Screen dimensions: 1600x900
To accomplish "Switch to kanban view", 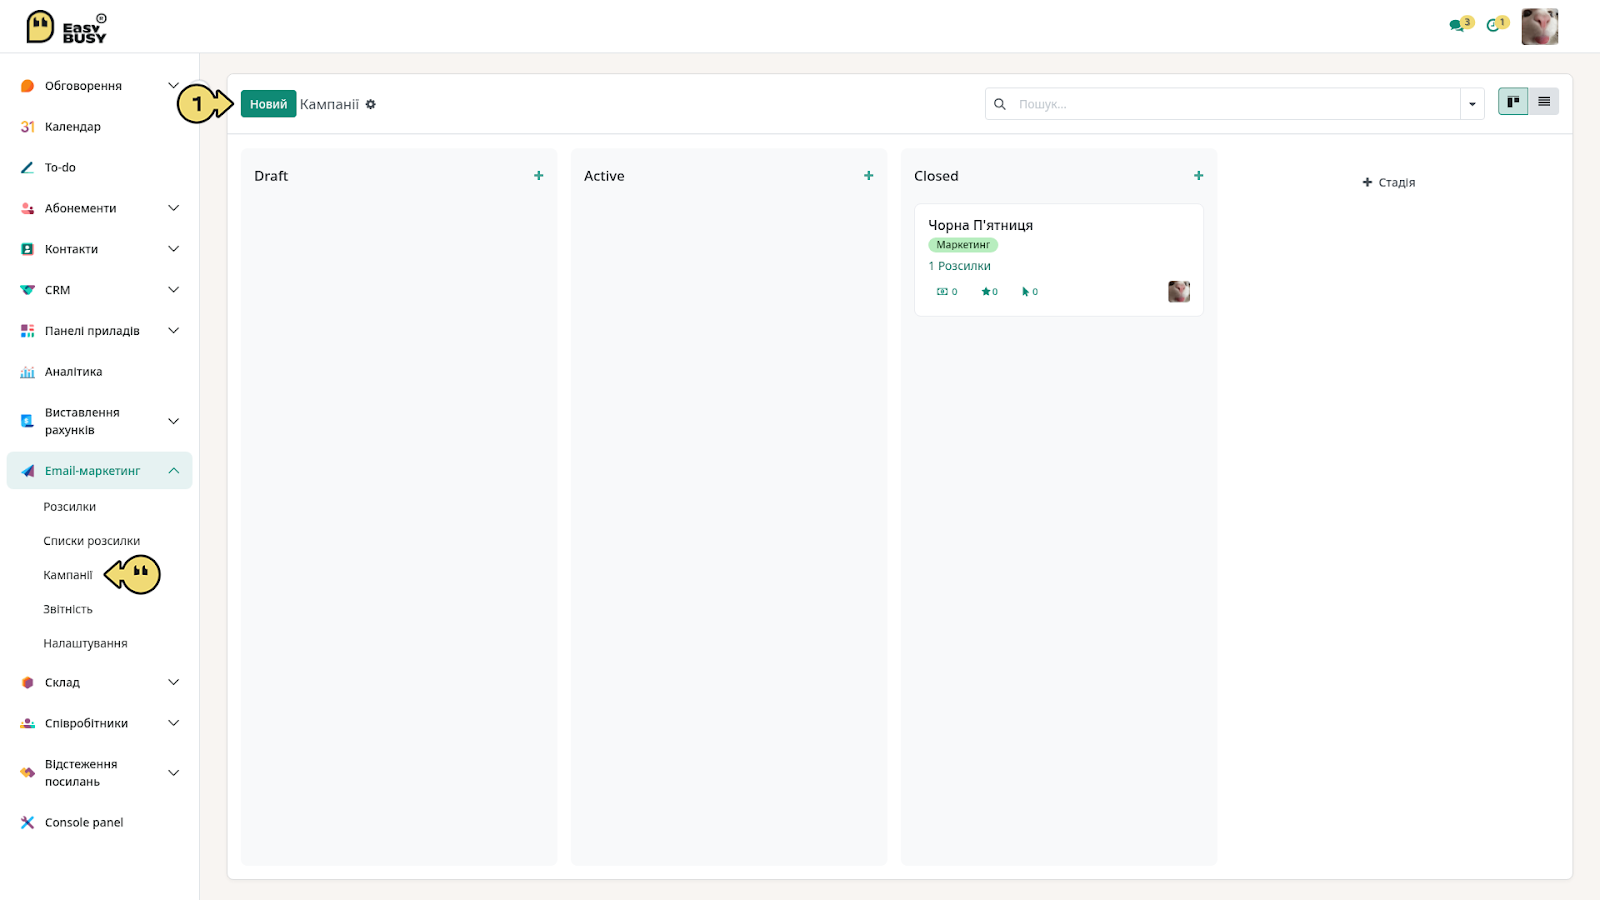I will (x=1513, y=101).
